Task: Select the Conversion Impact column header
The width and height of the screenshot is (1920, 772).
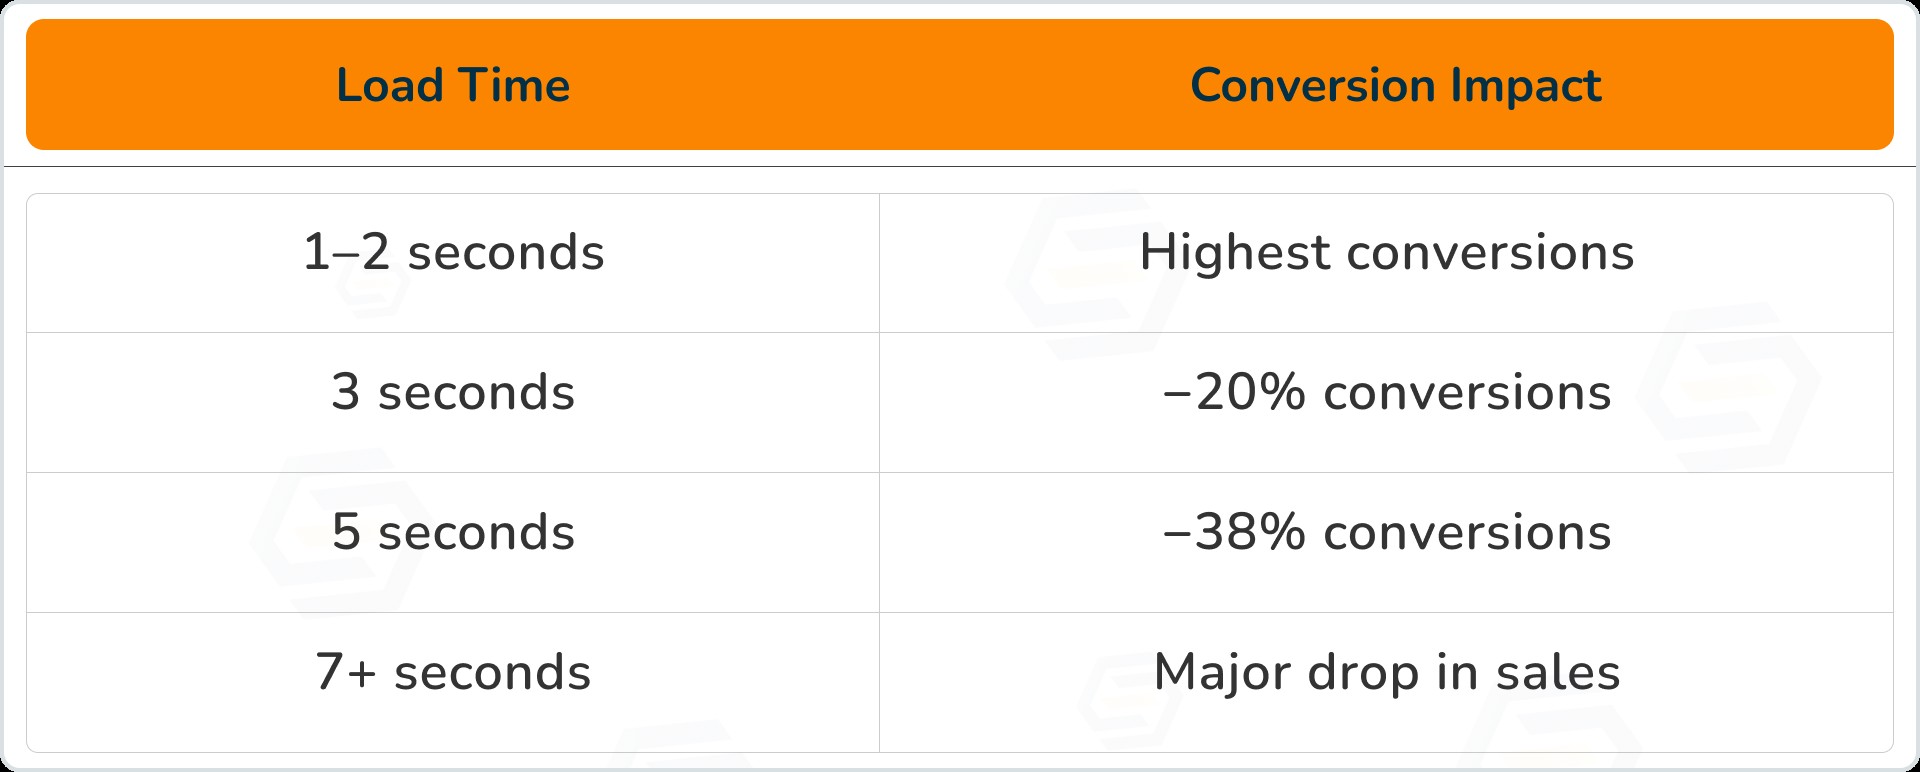Action: (1396, 85)
